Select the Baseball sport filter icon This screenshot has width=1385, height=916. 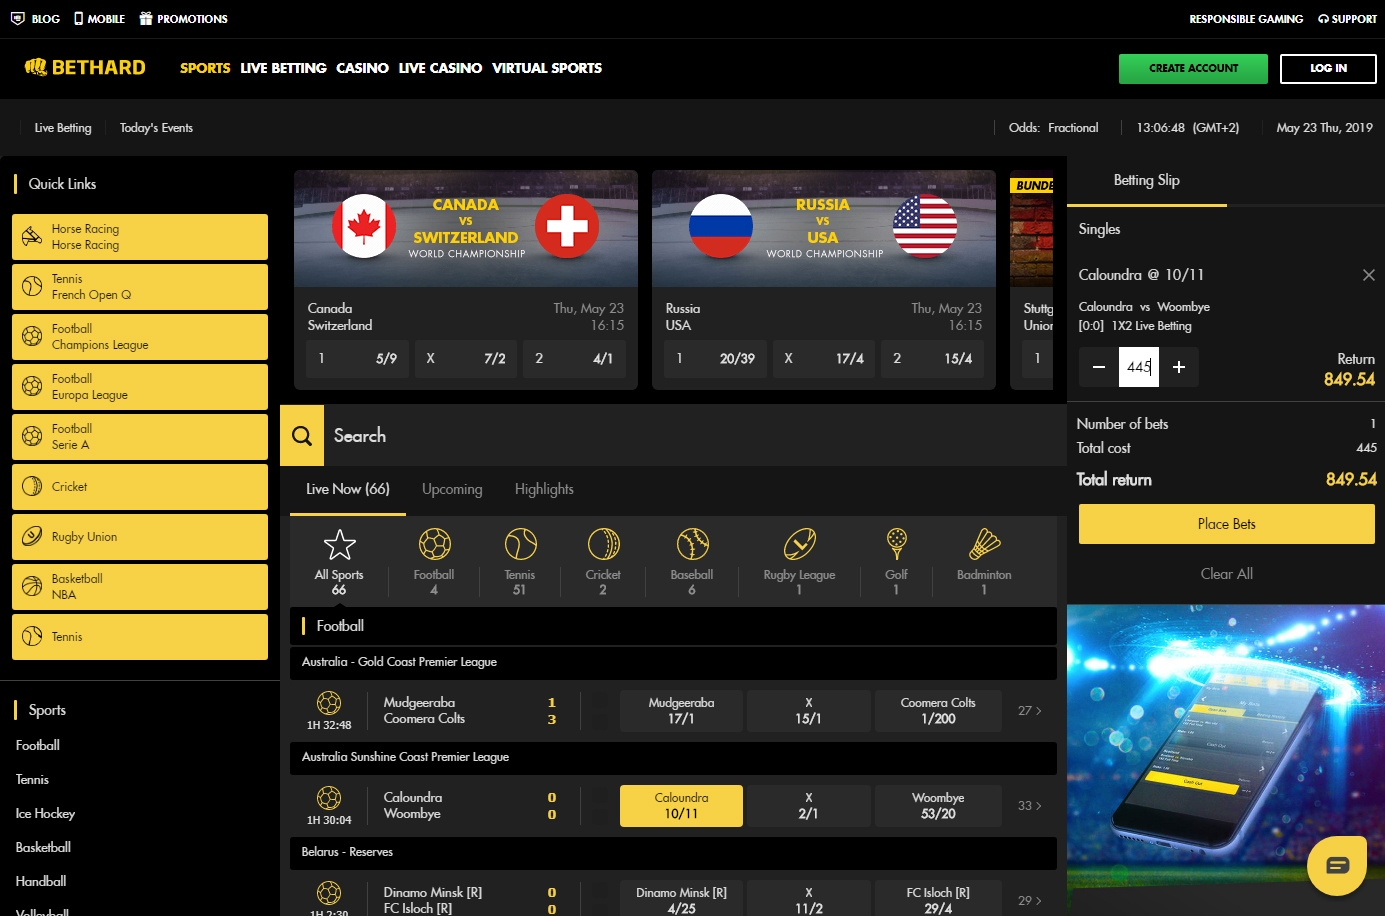[x=692, y=545]
